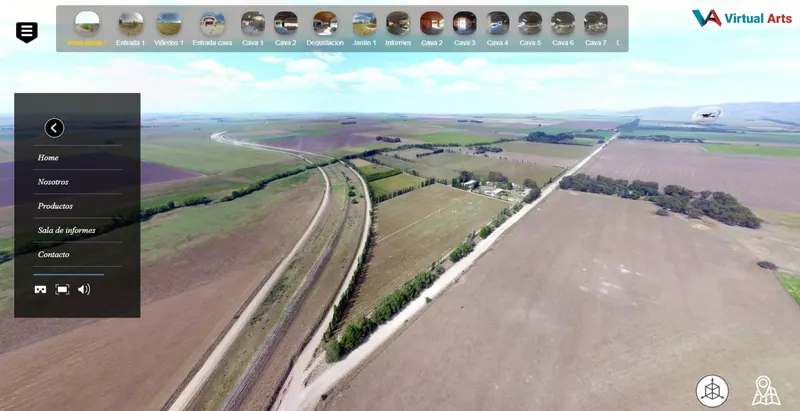This screenshot has width=800, height=411.
Task: Toggle fullscreen view
Action: pos(62,289)
